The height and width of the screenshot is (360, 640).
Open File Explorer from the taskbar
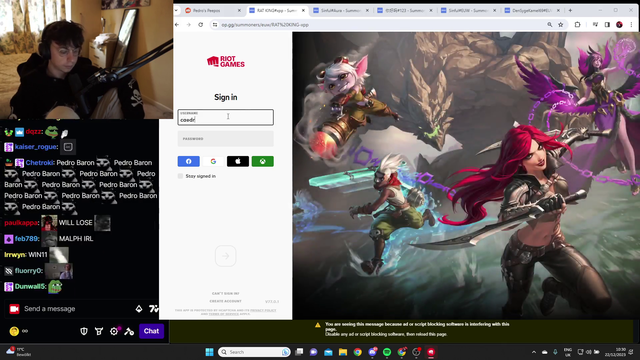coord(343,352)
